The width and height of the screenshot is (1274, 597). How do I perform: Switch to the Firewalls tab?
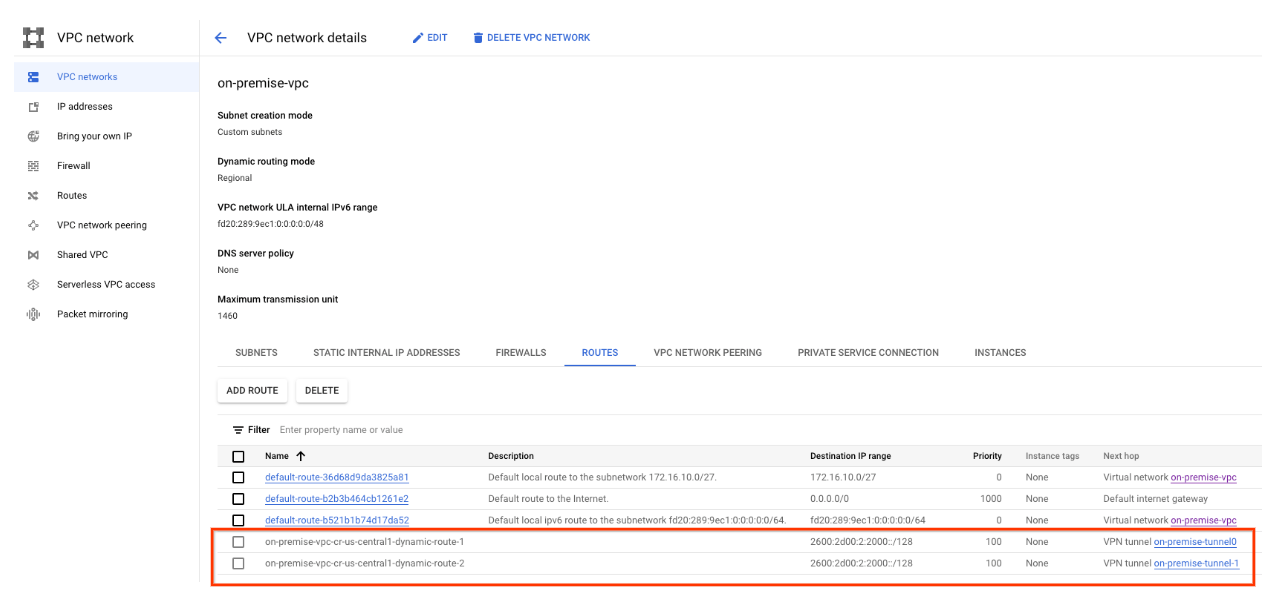520,353
